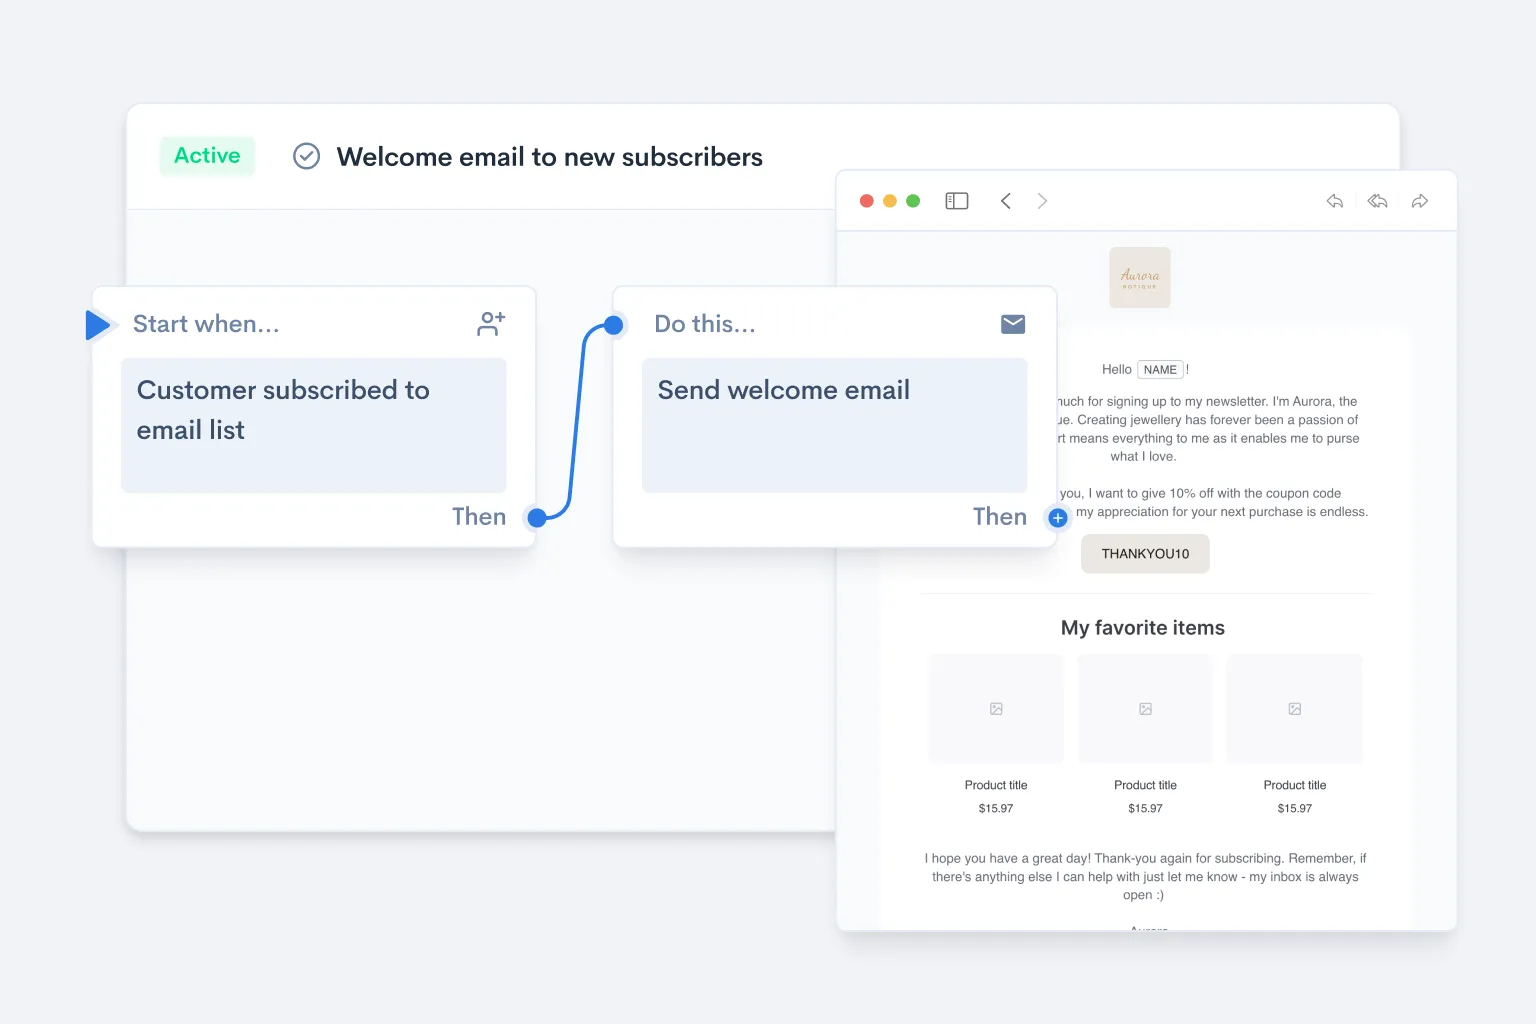This screenshot has width=1536, height=1024.
Task: Click the checkmark circle icon beside workflow title
Action: (306, 156)
